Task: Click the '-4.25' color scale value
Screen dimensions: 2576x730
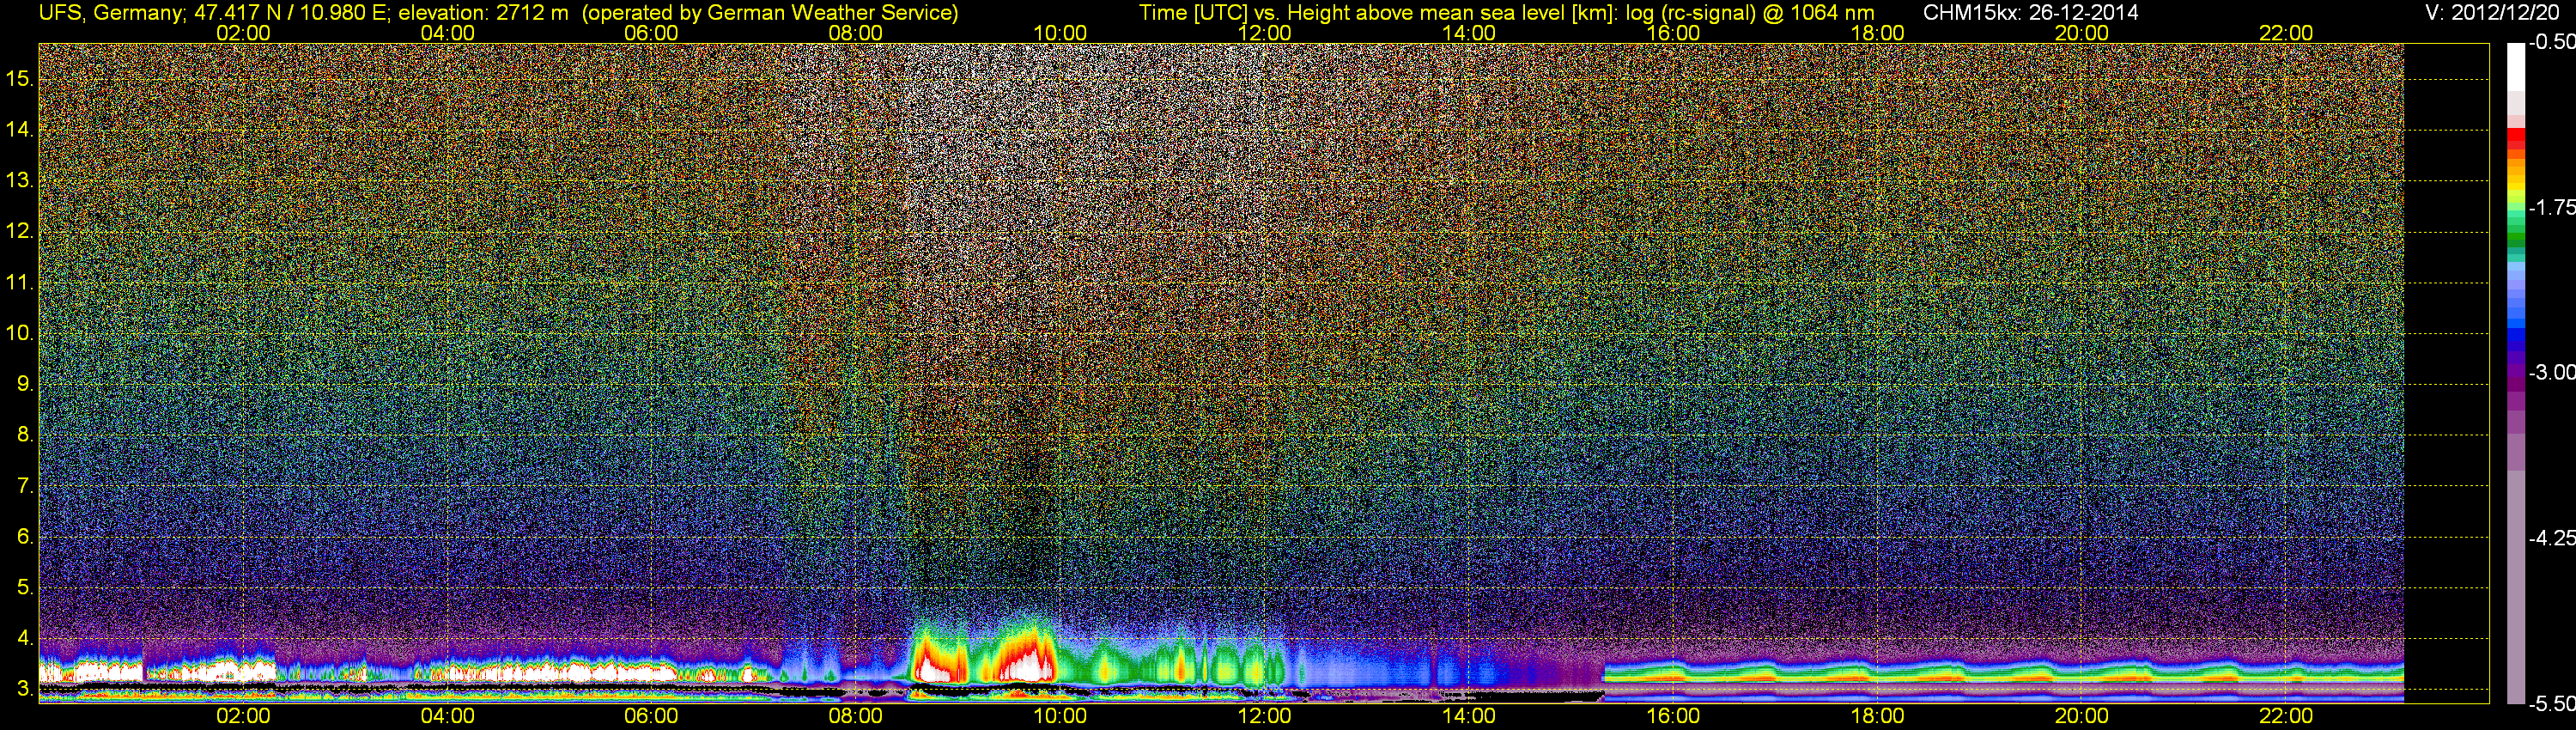Action: tap(2551, 538)
